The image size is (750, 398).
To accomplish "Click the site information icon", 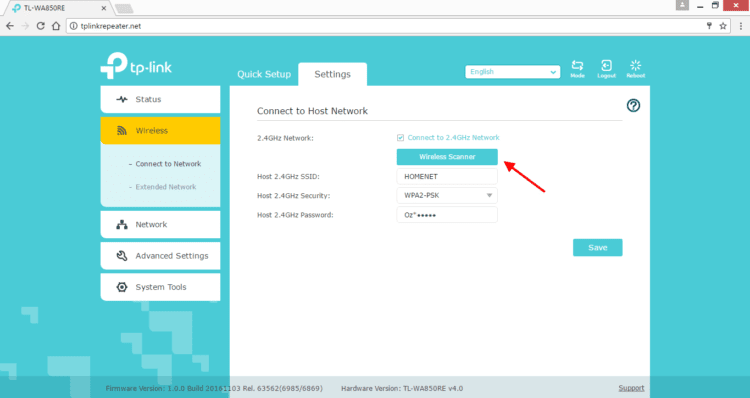I will click(x=73, y=26).
